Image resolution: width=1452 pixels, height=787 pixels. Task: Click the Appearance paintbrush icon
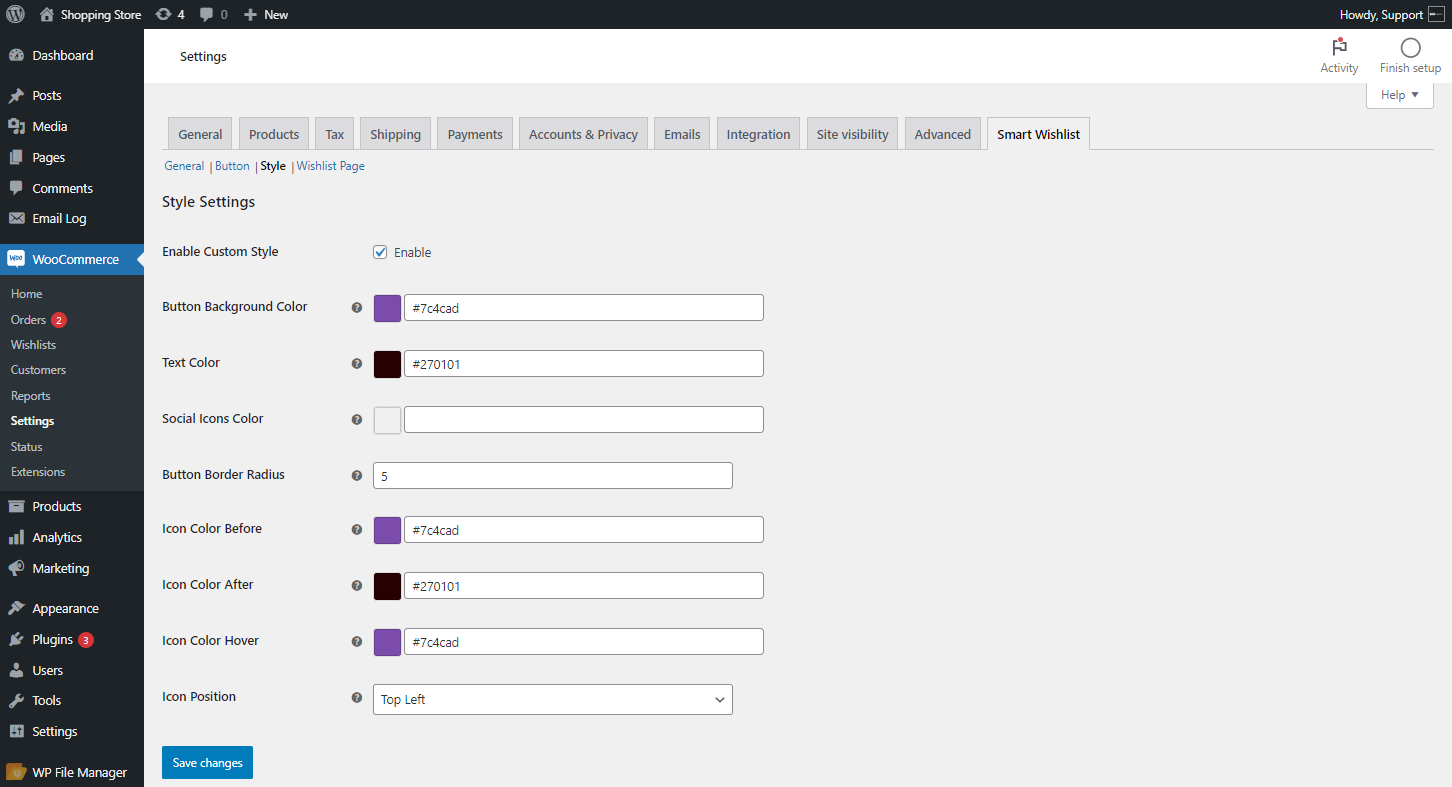point(17,609)
